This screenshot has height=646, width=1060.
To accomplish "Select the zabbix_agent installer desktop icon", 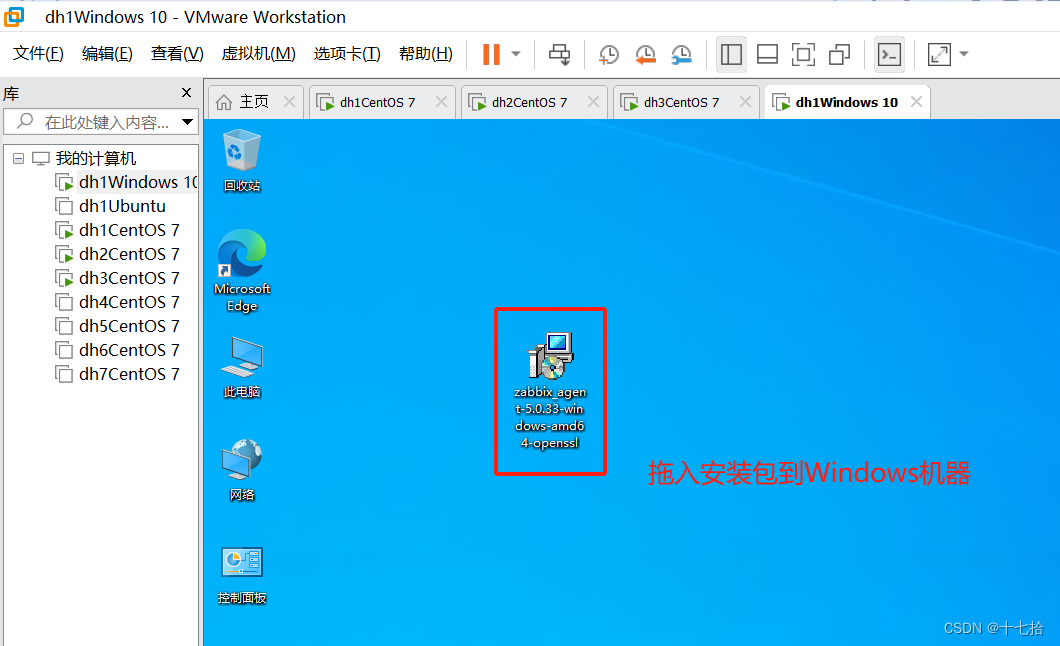I will tap(550, 391).
